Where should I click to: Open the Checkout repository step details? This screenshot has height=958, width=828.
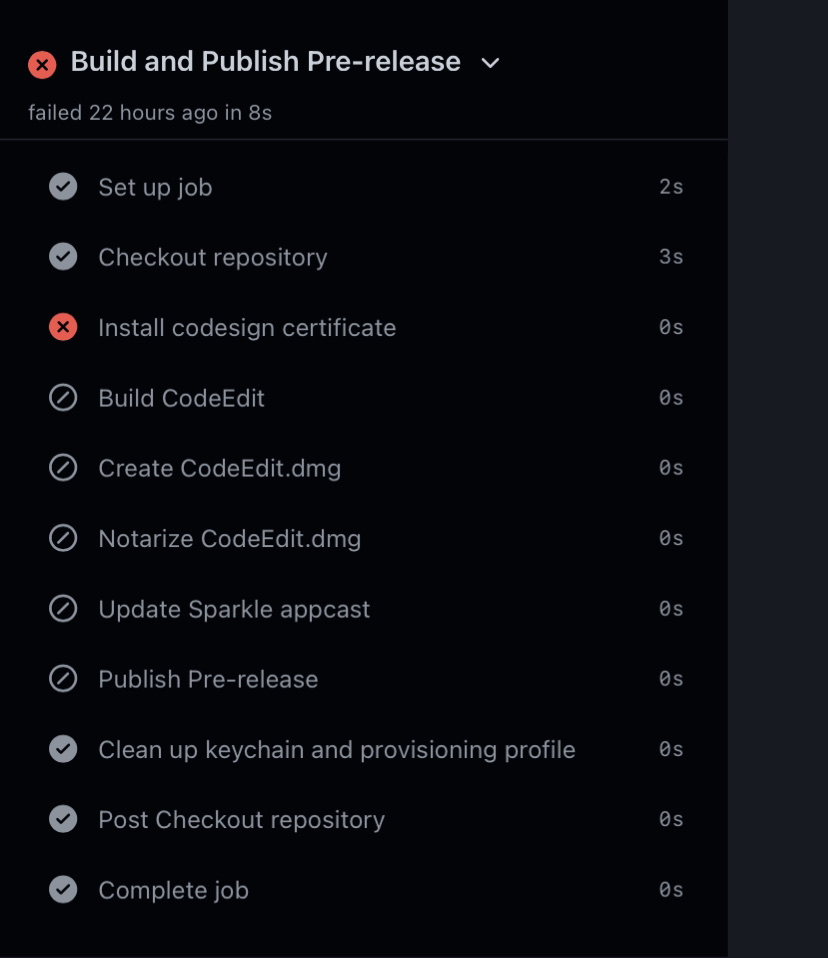pyautogui.click(x=212, y=257)
